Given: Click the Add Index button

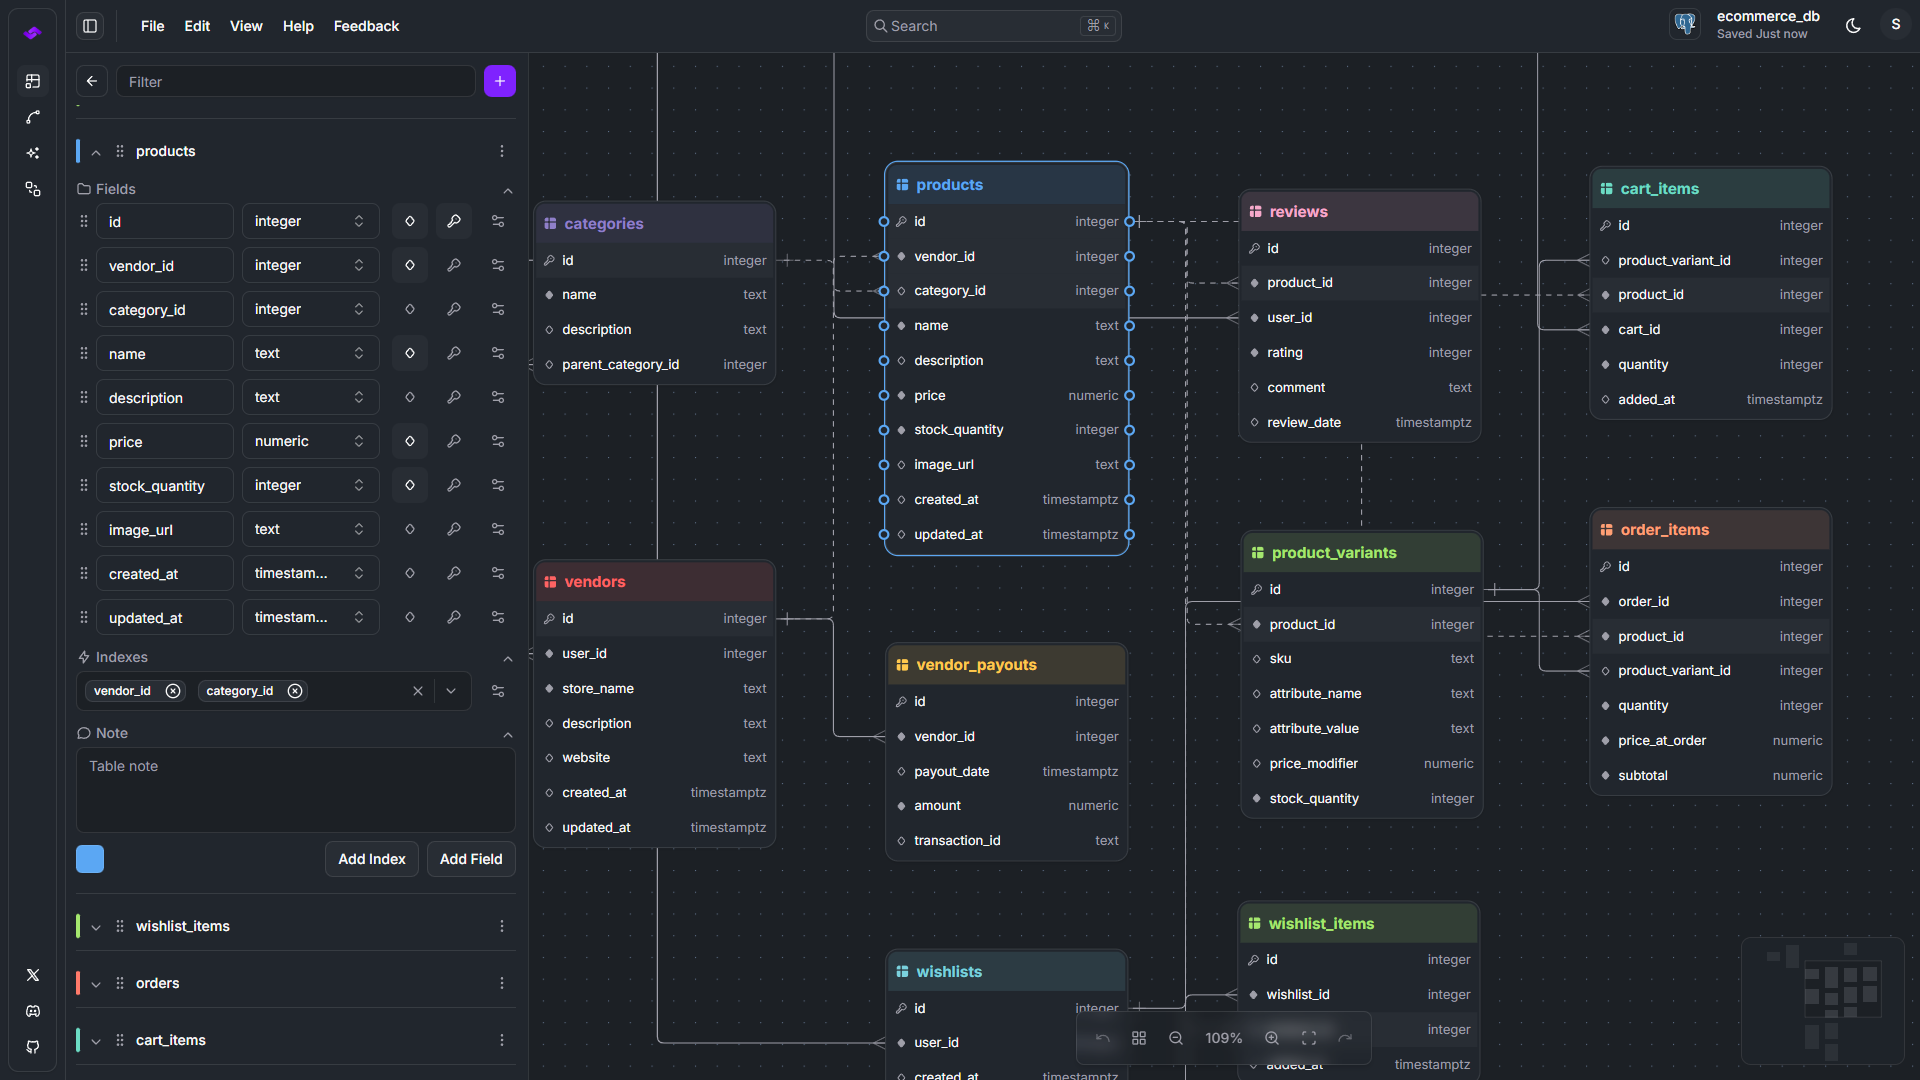Looking at the screenshot, I should [x=371, y=858].
